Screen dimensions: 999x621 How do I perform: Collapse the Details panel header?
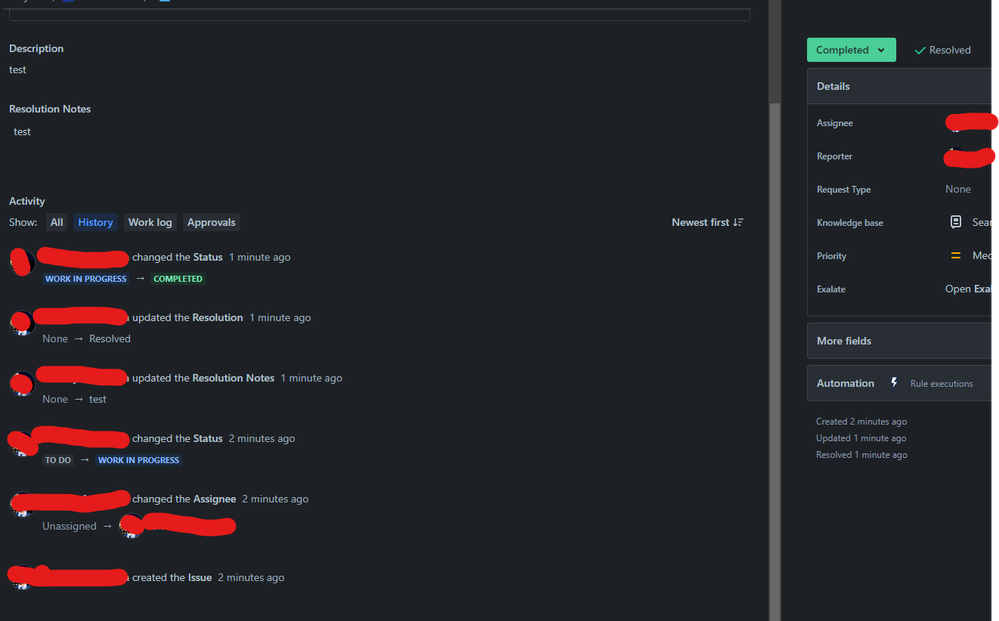tap(899, 86)
